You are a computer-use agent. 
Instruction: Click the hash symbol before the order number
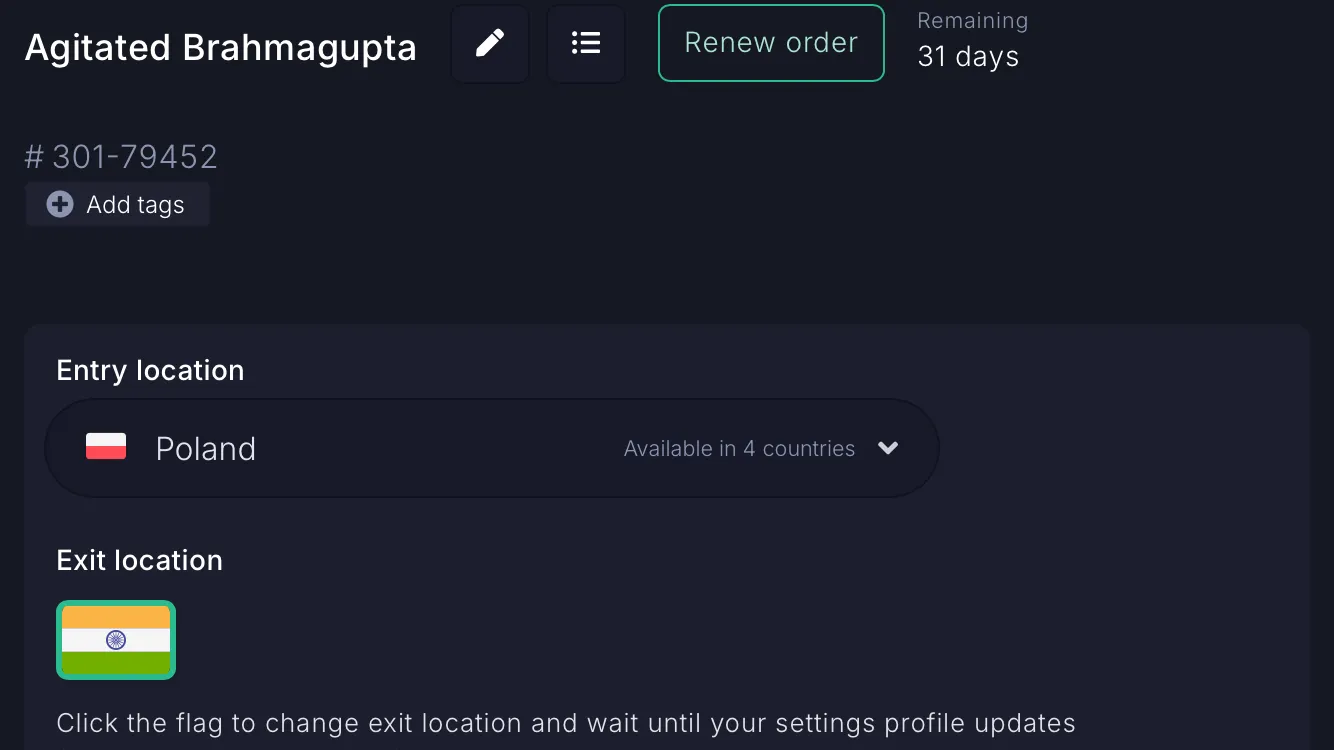tap(34, 157)
